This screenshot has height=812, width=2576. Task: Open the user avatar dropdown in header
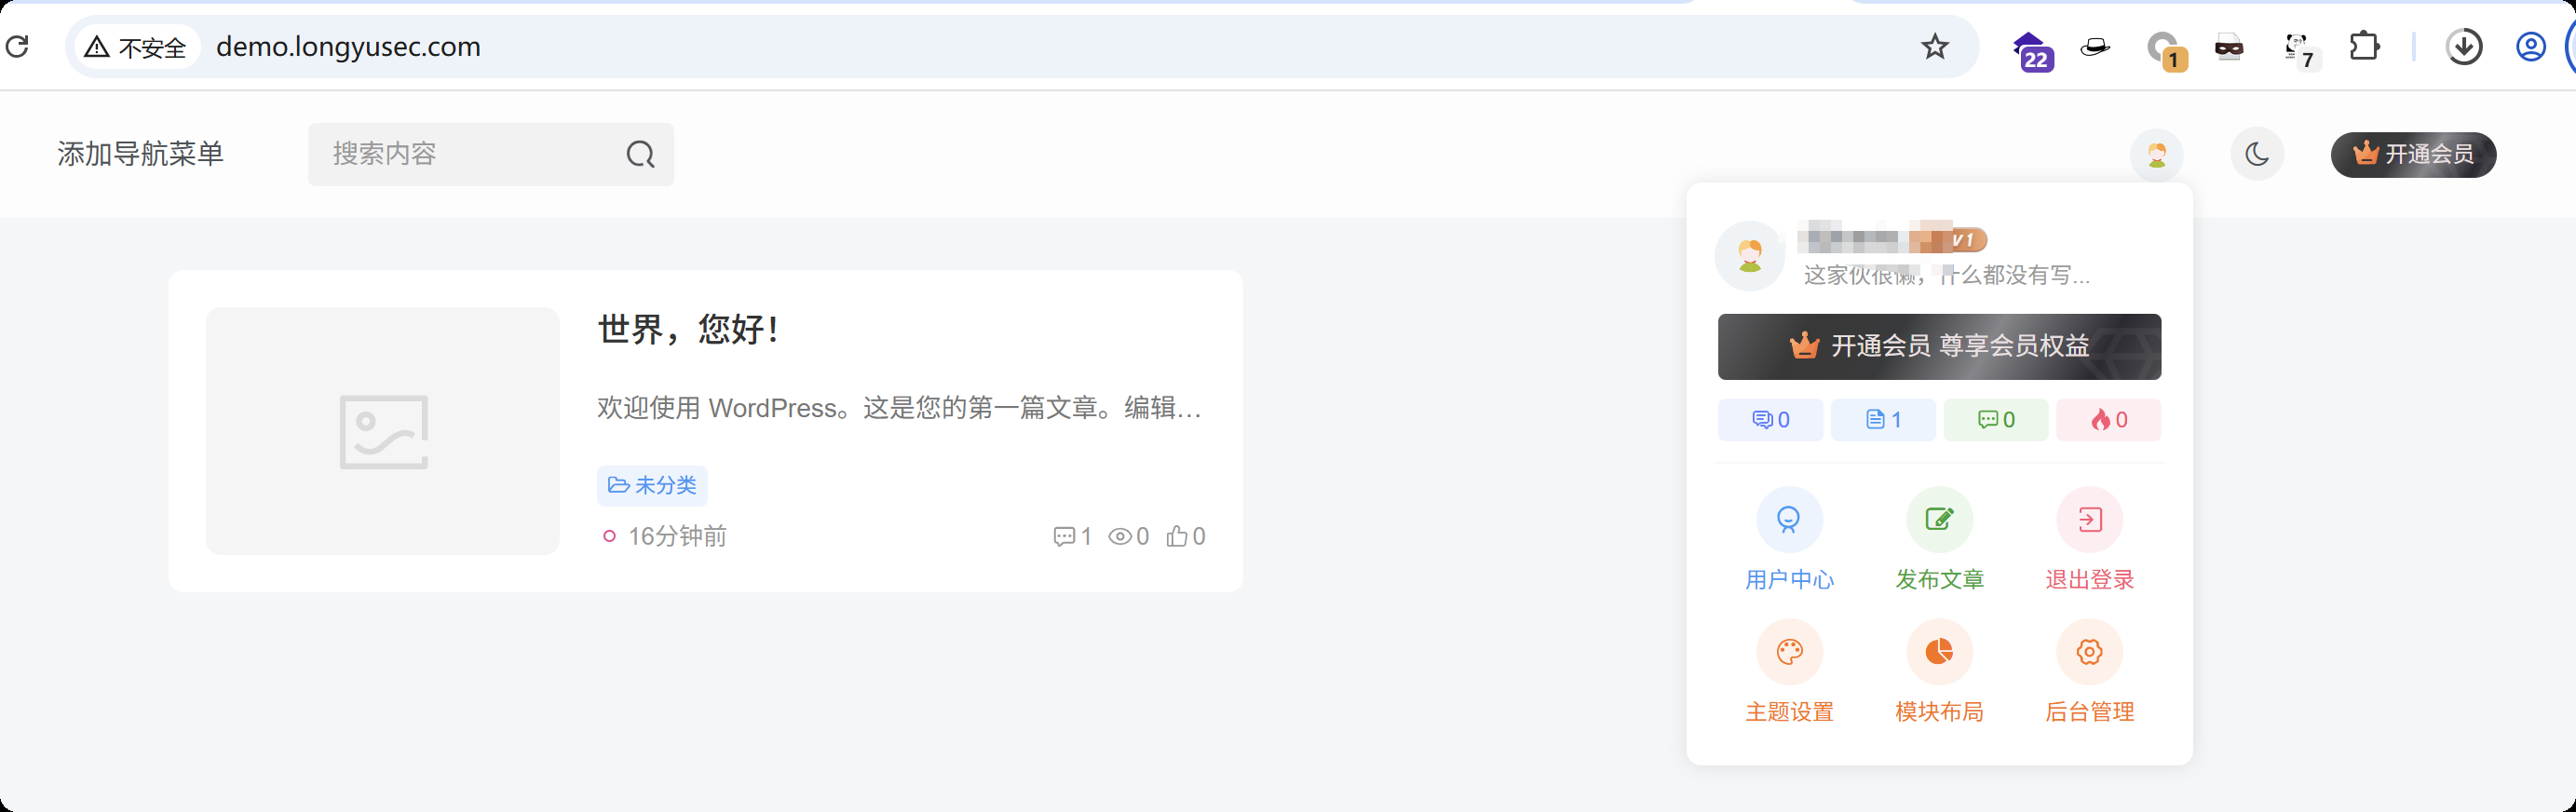[x=2157, y=154]
